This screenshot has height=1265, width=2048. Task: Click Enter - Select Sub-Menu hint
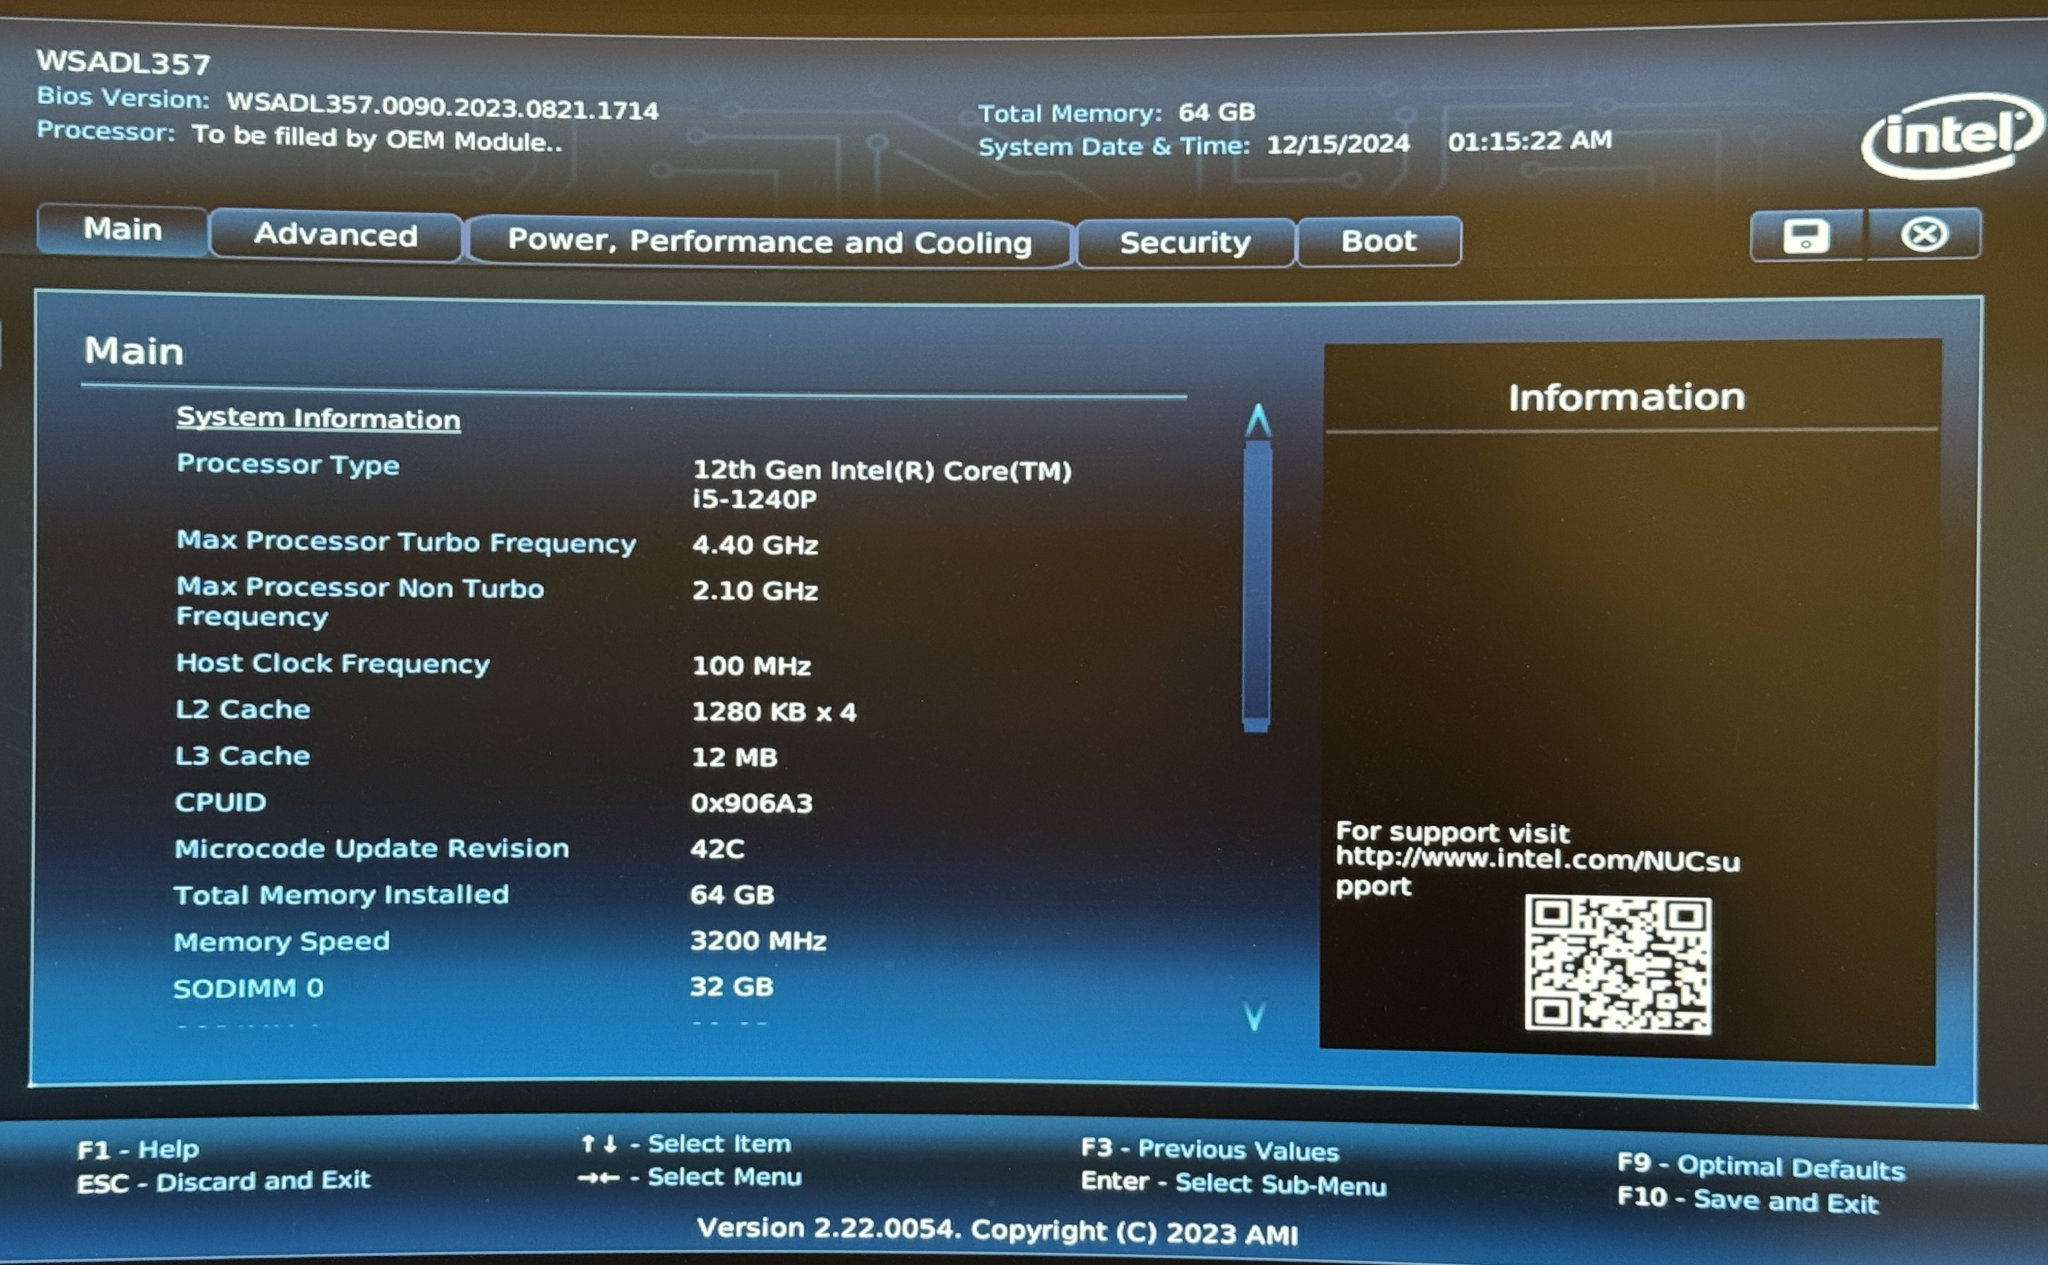click(x=1234, y=1183)
